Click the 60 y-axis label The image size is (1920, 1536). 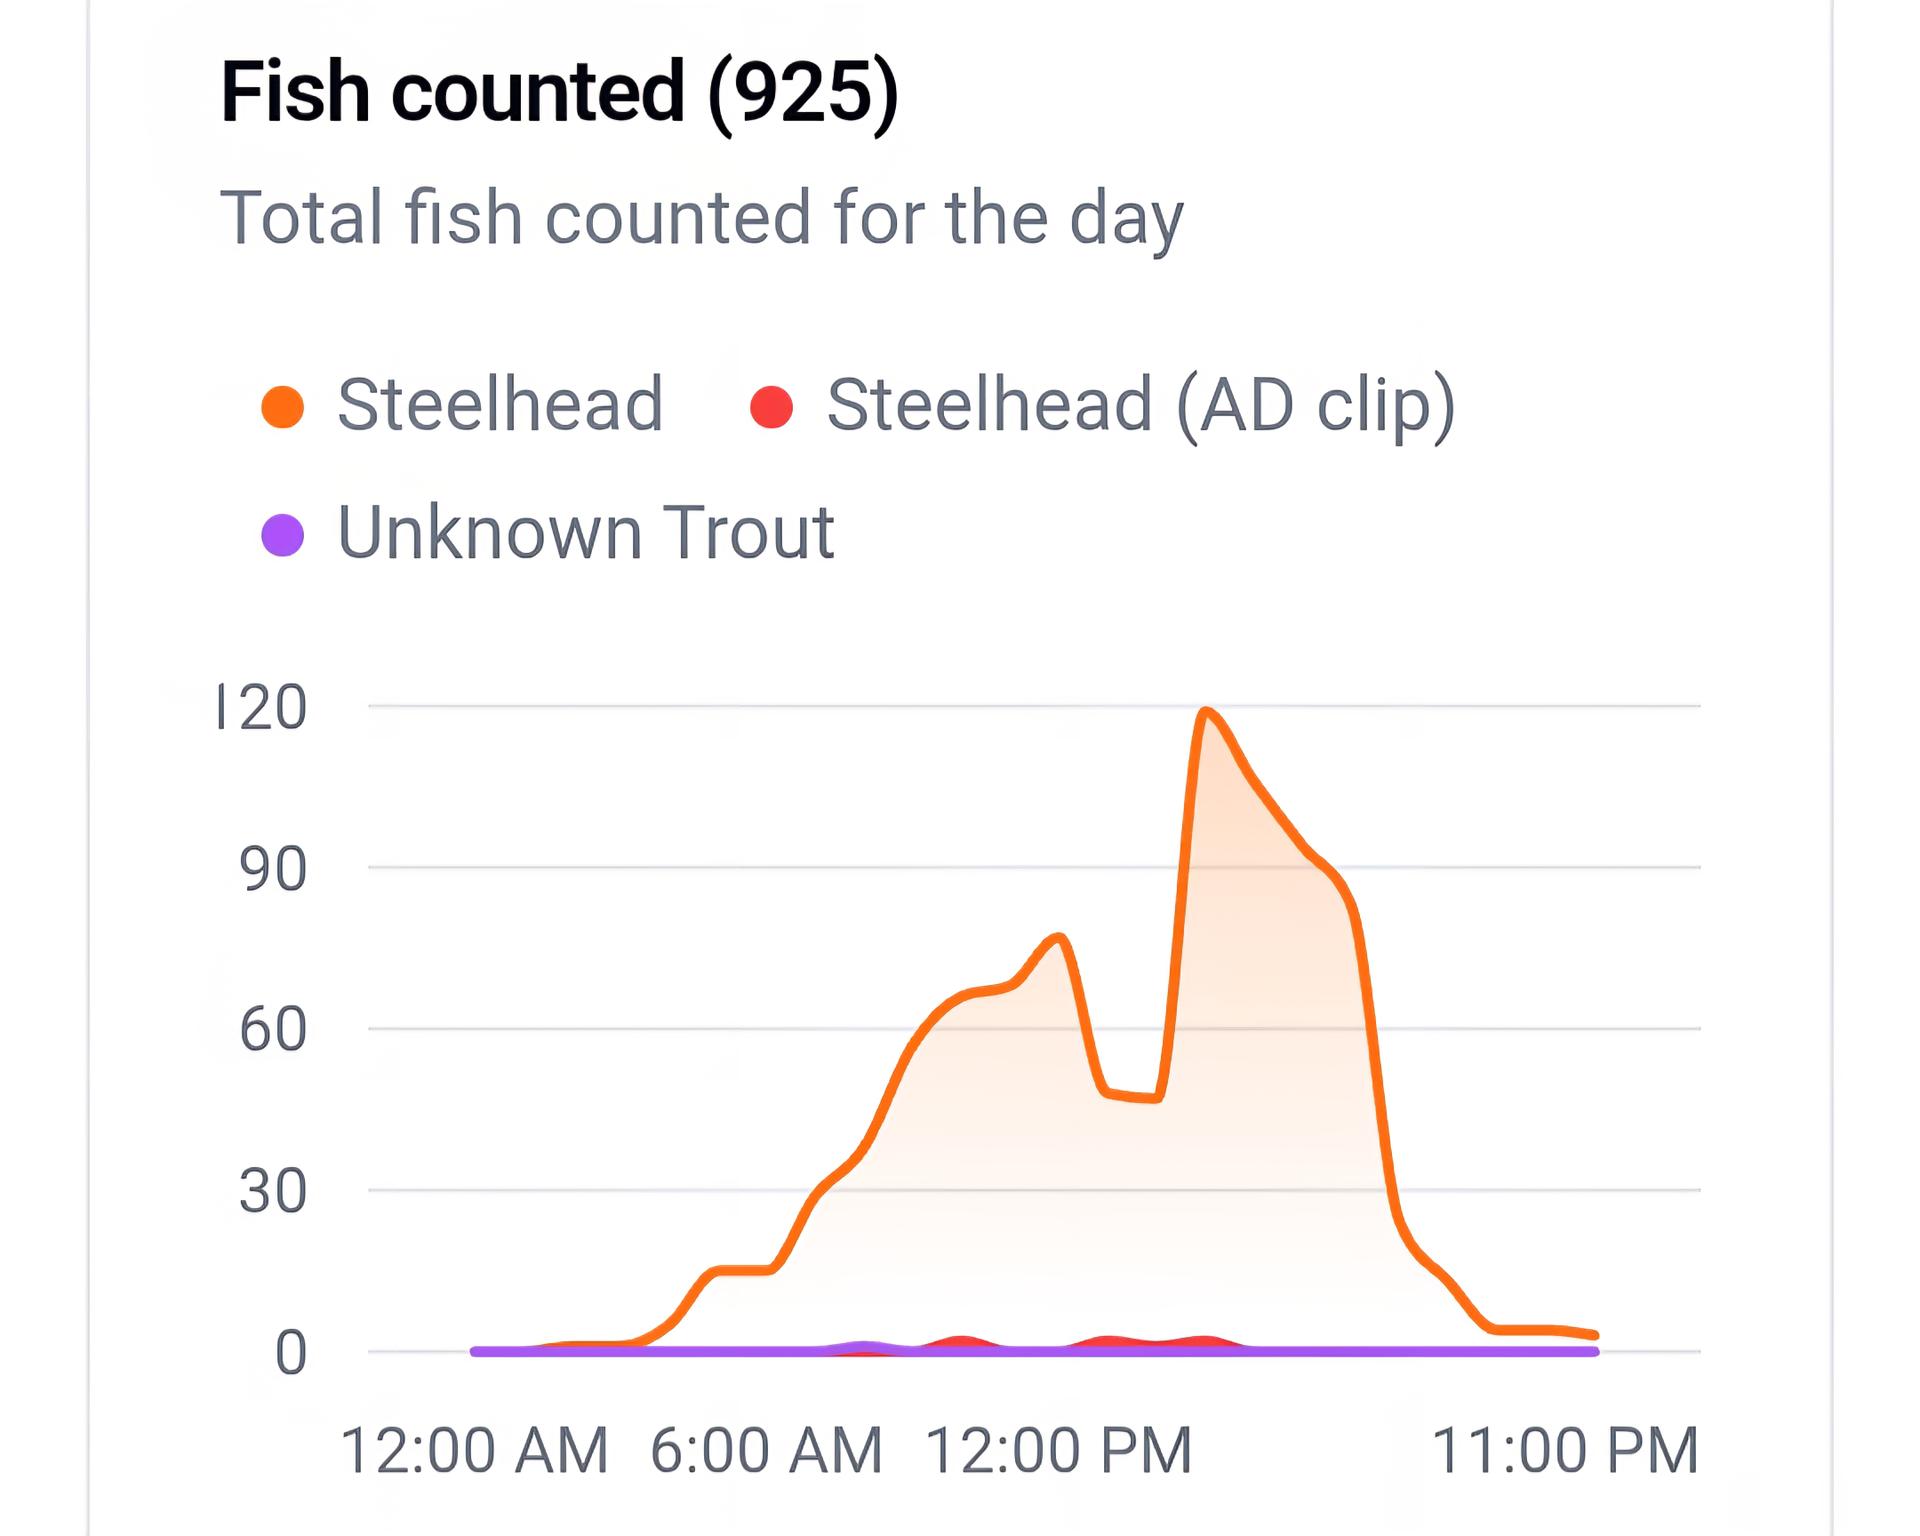273,1030
